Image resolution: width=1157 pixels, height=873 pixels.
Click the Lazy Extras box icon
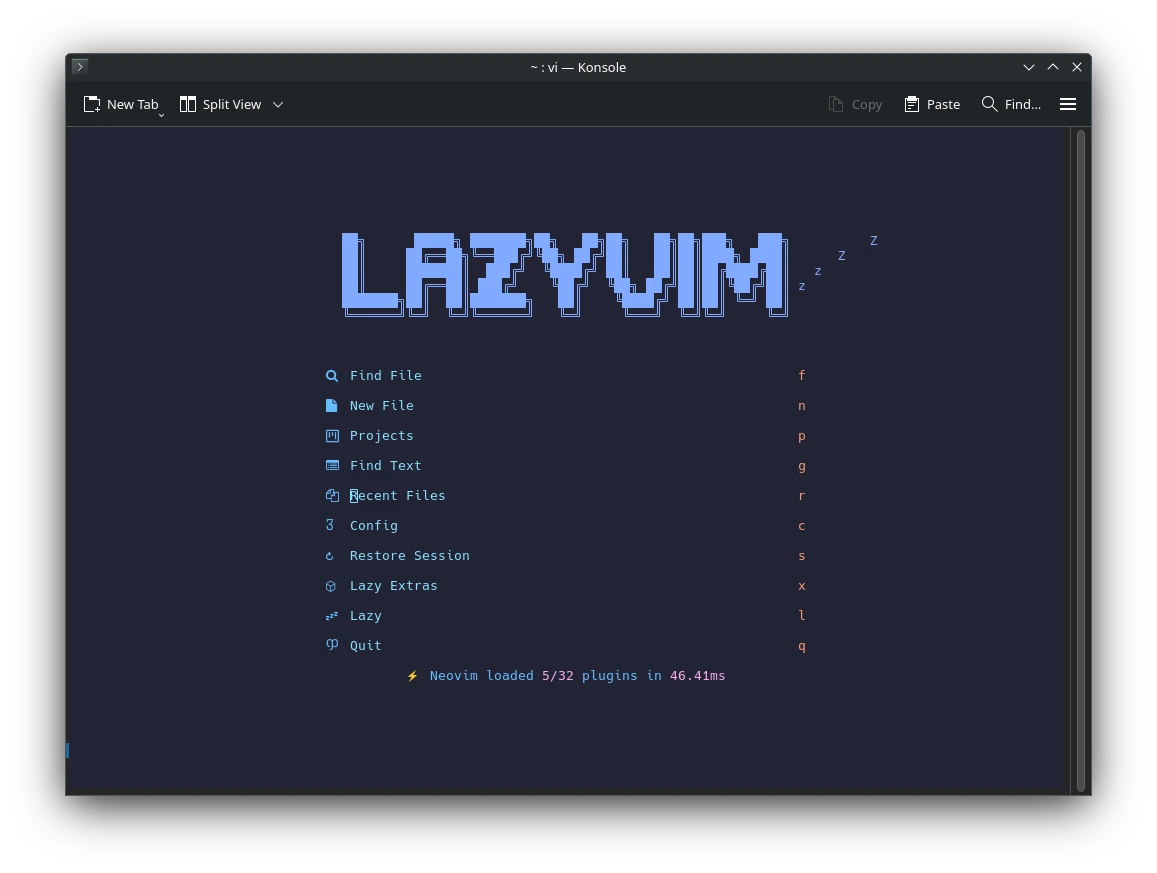(331, 587)
